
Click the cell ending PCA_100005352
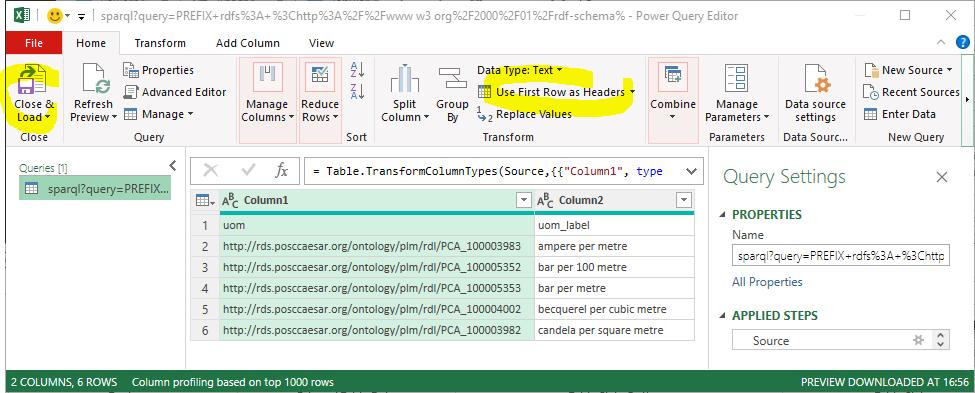[x=377, y=267]
